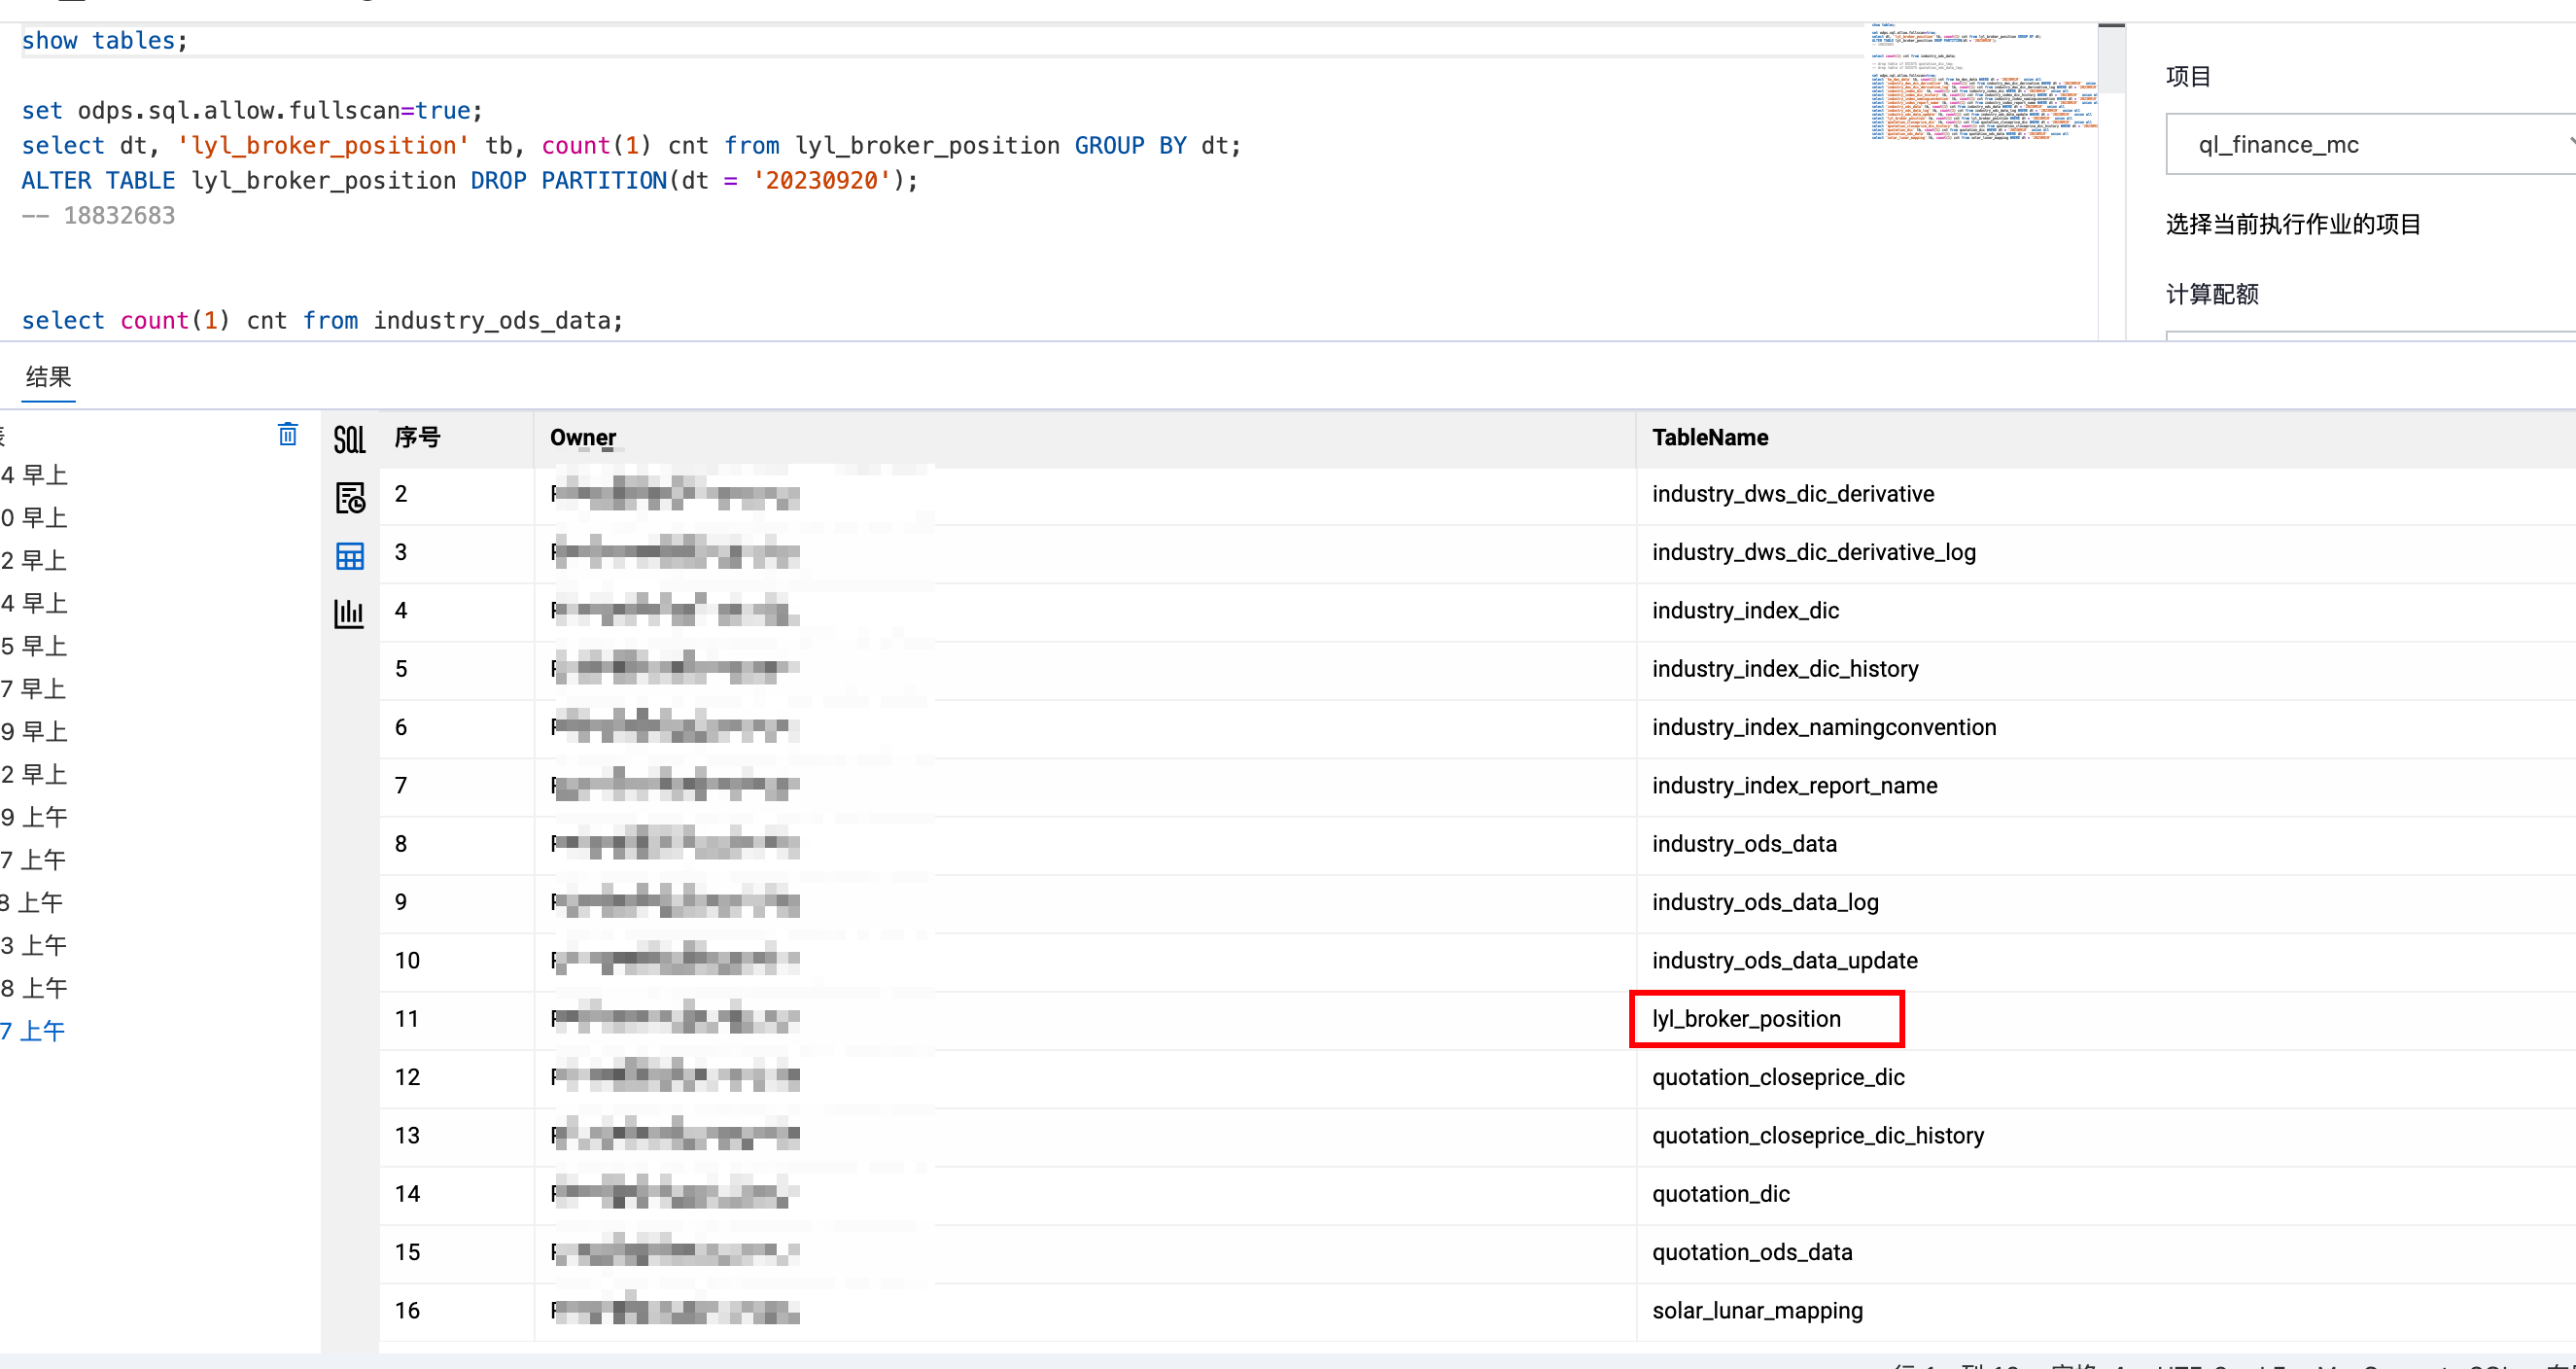
Task: Select cell 'quotation_ods_data'
Action: click(x=1752, y=1252)
